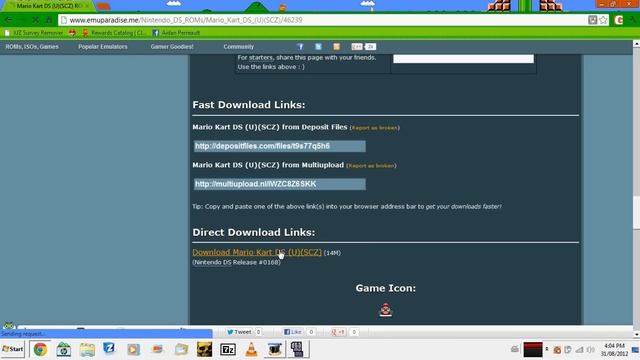Click the white input box at the page top

coord(463,59)
